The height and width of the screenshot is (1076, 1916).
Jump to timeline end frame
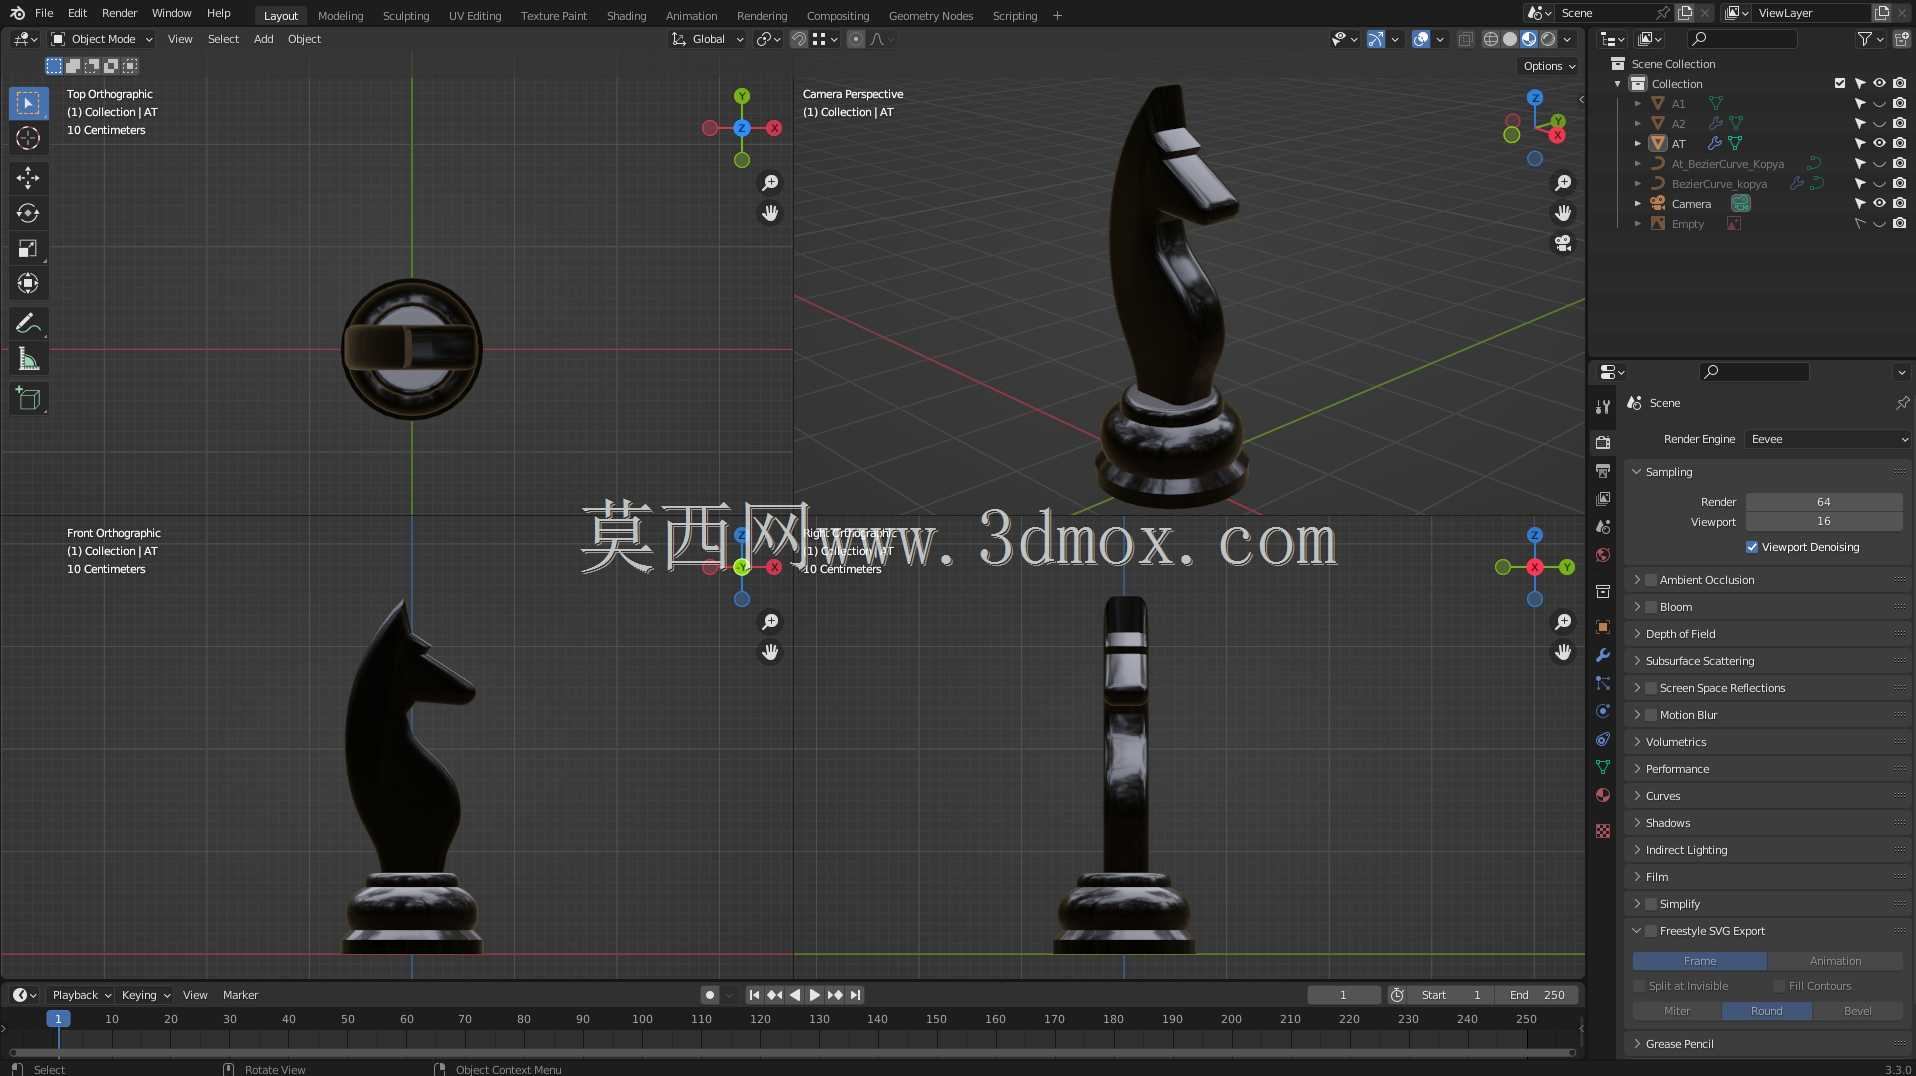pyautogui.click(x=855, y=995)
